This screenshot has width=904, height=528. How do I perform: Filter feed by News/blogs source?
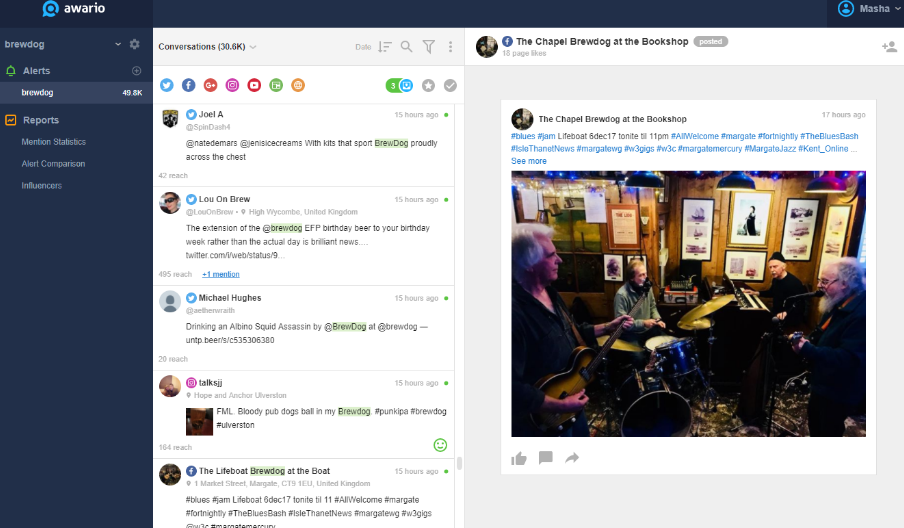point(276,85)
